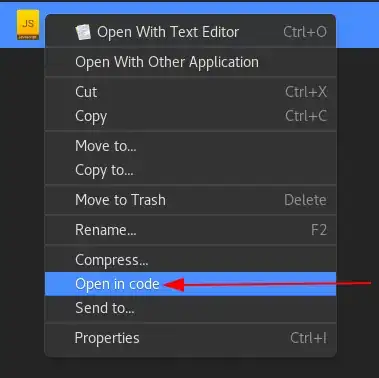Choose Open With Other Application
The image size is (379, 378).
190,62
